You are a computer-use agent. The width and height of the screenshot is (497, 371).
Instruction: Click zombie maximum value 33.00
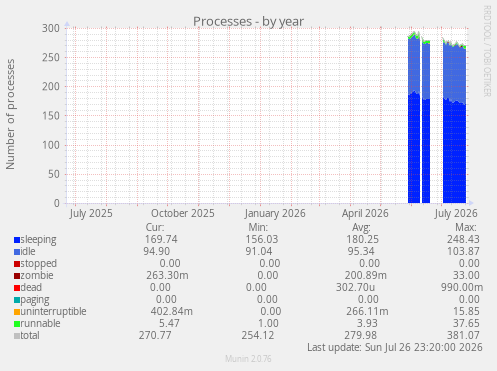point(466,275)
